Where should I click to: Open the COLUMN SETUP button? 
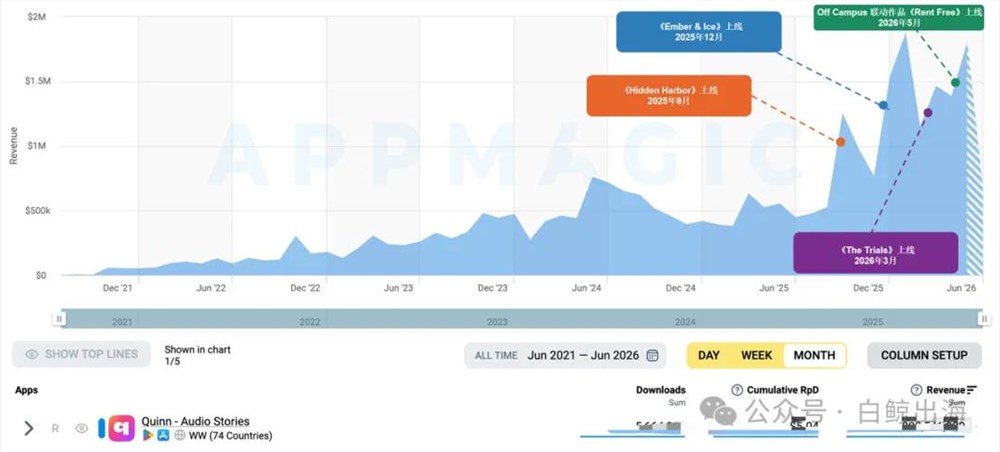(924, 355)
